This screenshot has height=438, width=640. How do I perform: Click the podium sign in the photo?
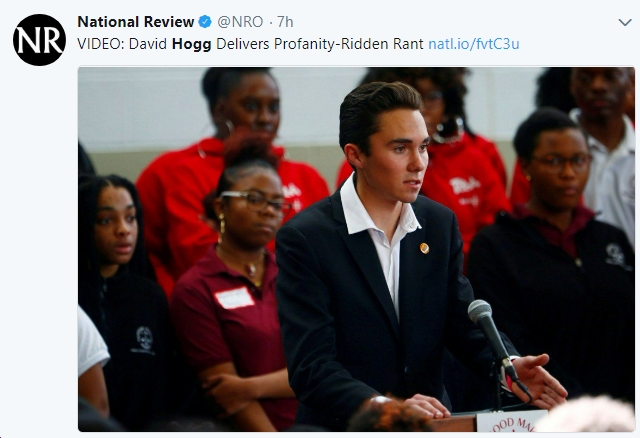point(510,422)
